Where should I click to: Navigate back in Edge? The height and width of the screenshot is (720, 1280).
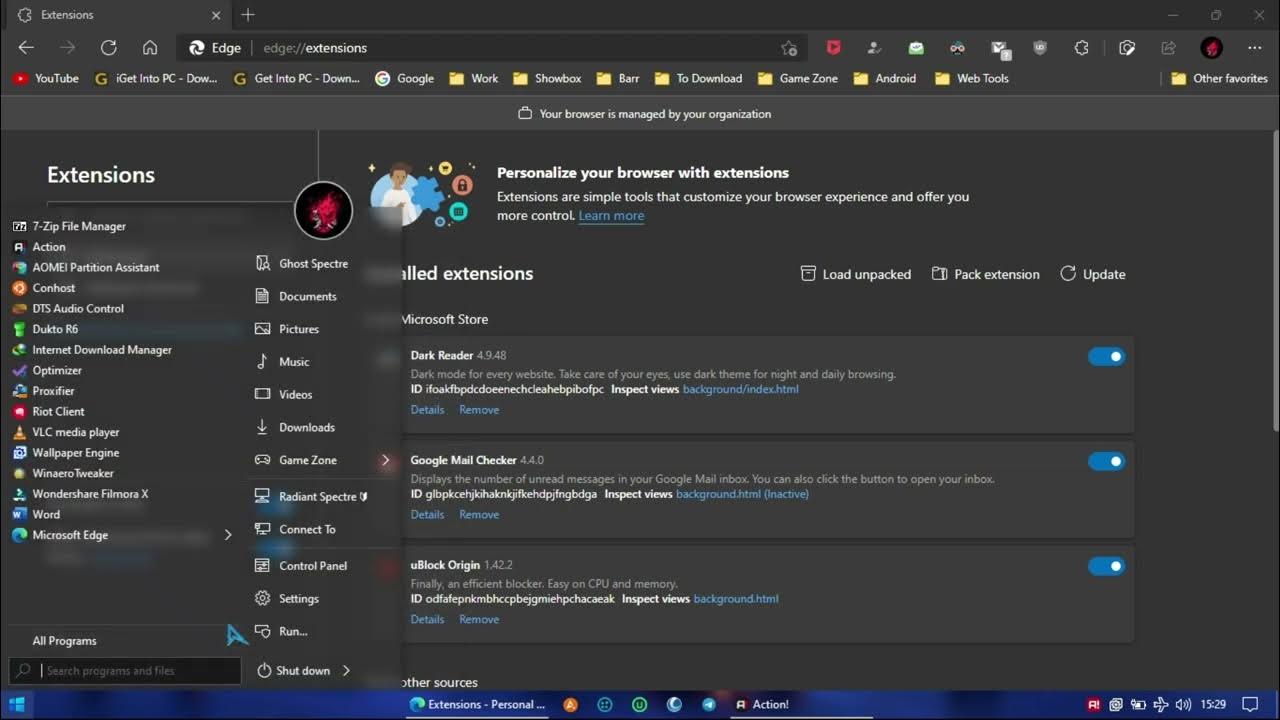click(x=26, y=48)
